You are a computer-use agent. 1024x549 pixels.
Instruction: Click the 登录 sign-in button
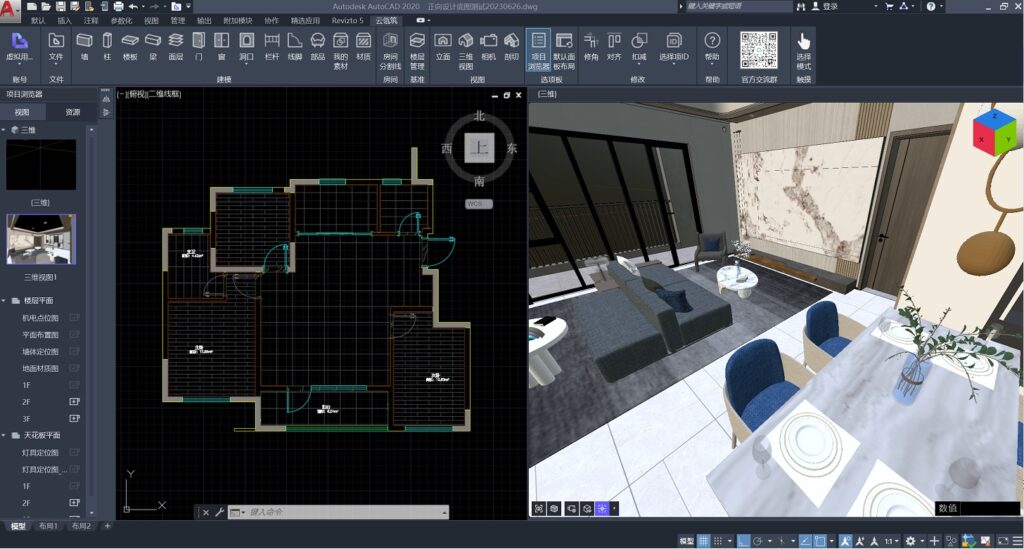tap(827, 6)
